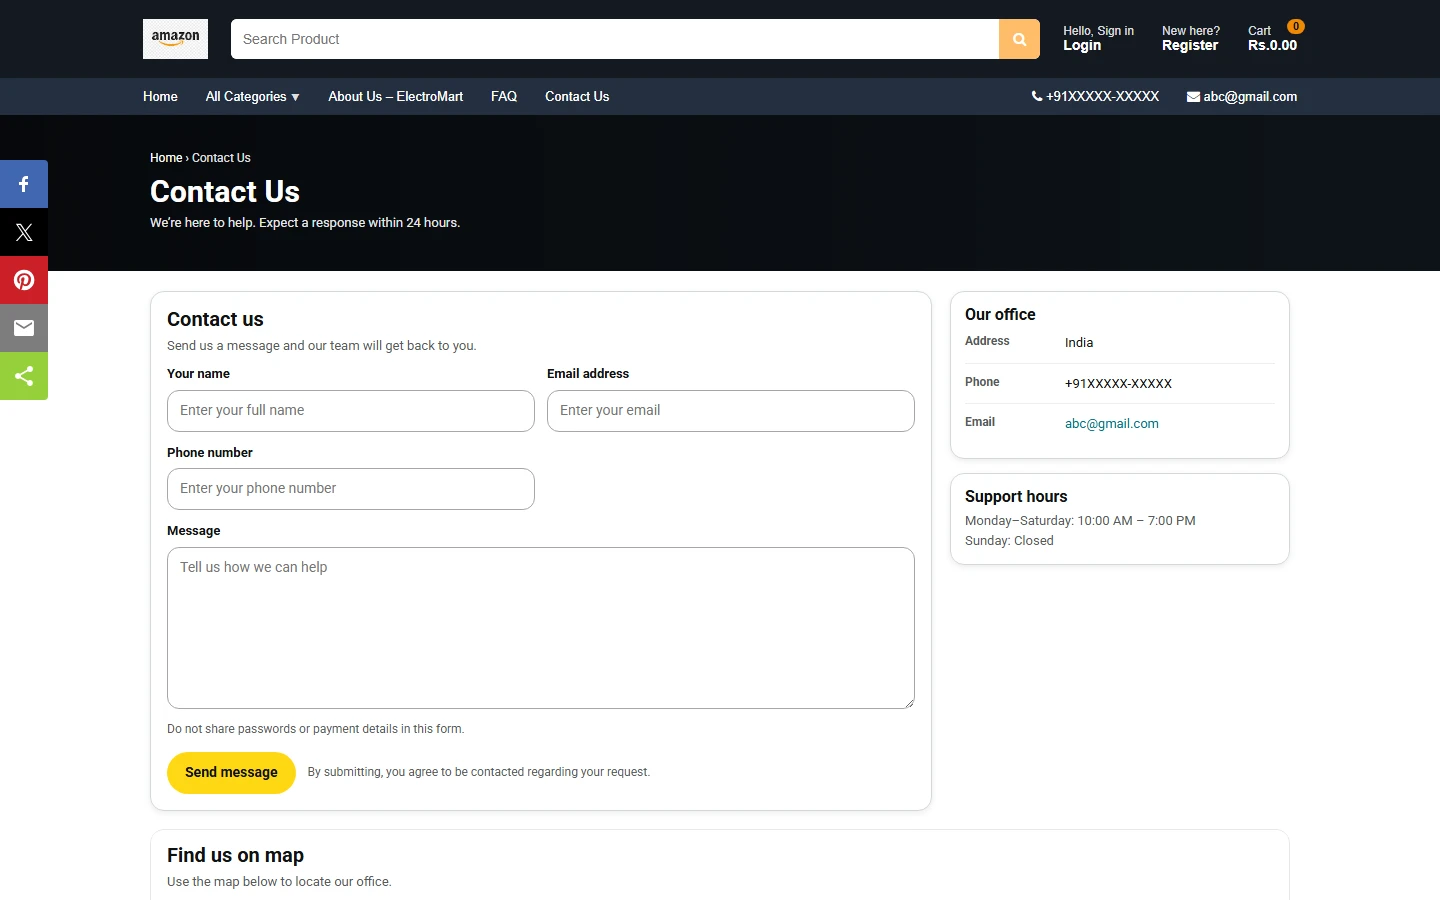Open the FAQ menu item
1440x900 pixels.
pos(504,97)
